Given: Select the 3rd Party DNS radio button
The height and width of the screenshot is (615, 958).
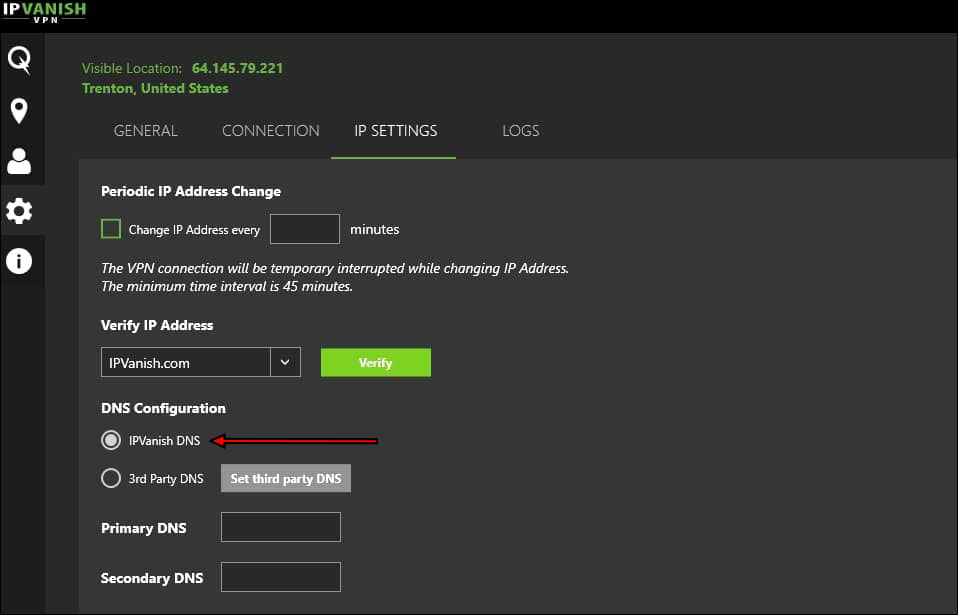Looking at the screenshot, I should click(111, 478).
